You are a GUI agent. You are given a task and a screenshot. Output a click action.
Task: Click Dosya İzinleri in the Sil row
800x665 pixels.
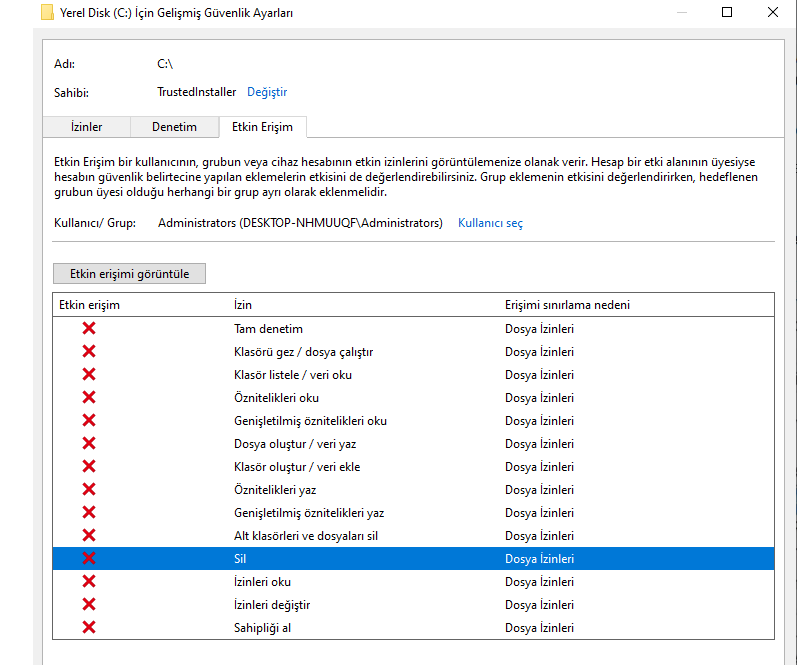[x=539, y=558]
